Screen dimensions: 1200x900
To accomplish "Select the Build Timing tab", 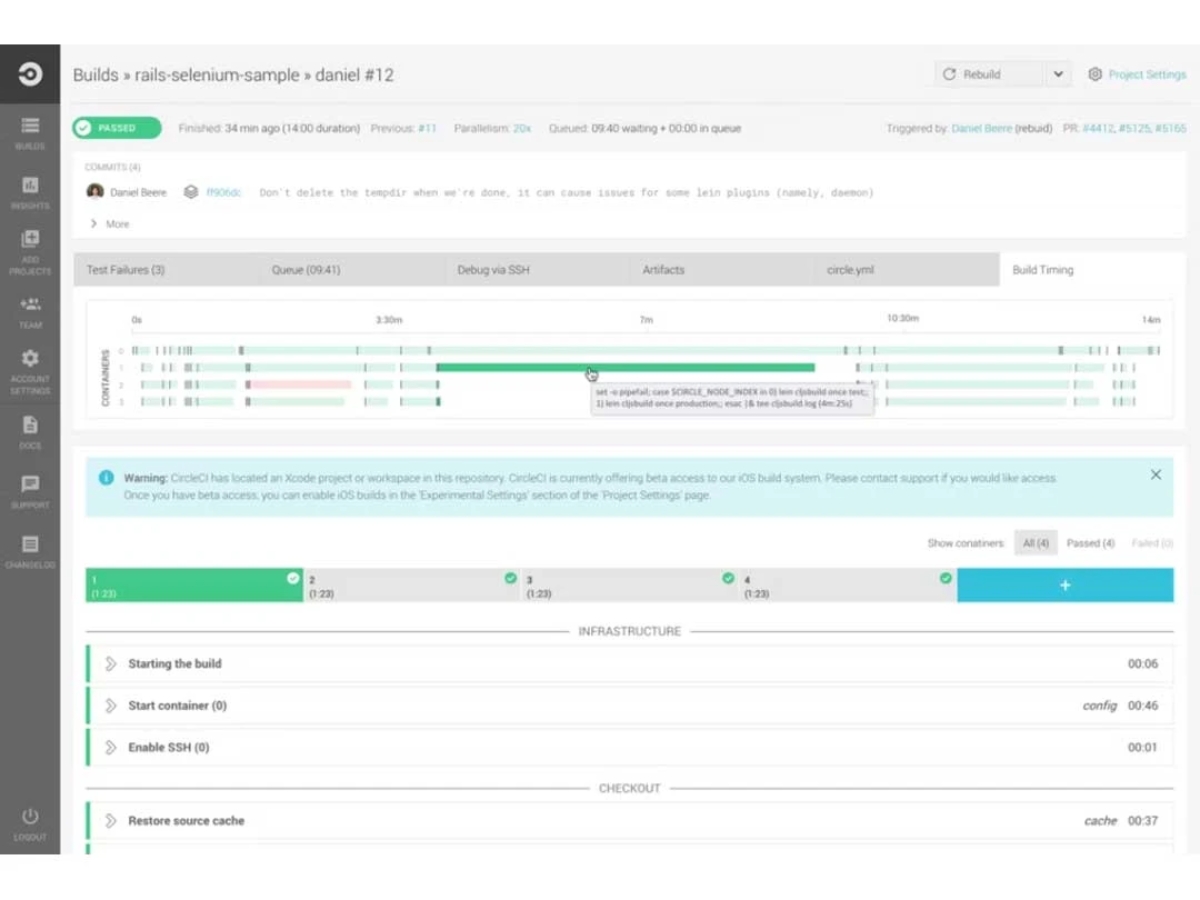I will click(x=1092, y=270).
